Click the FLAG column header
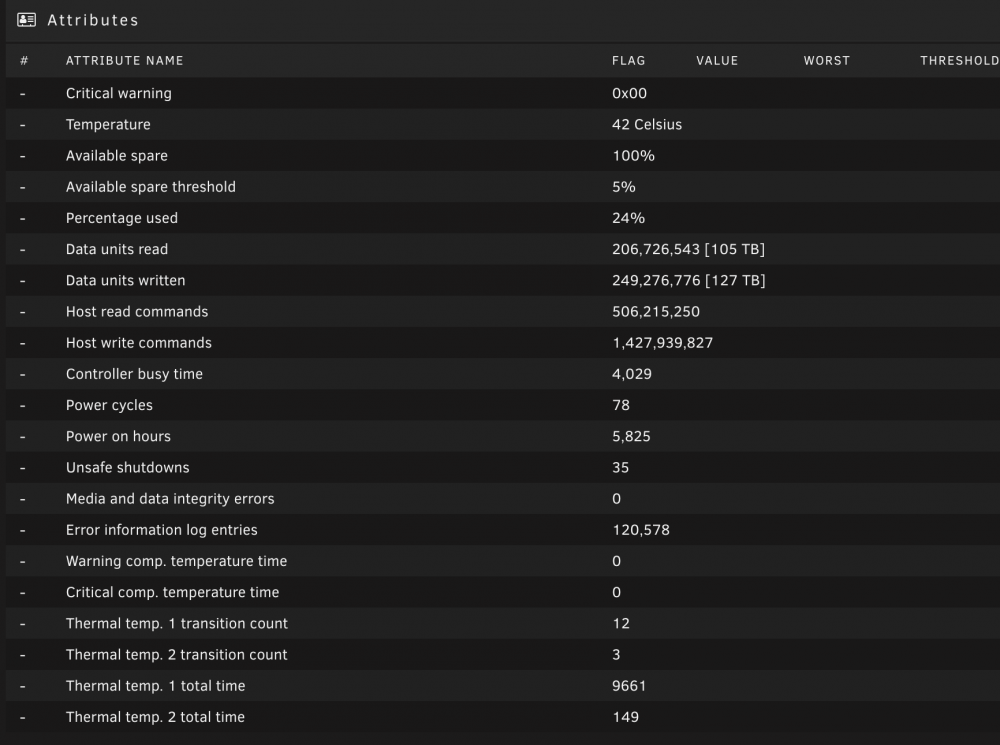This screenshot has height=745, width=1000. pos(628,61)
